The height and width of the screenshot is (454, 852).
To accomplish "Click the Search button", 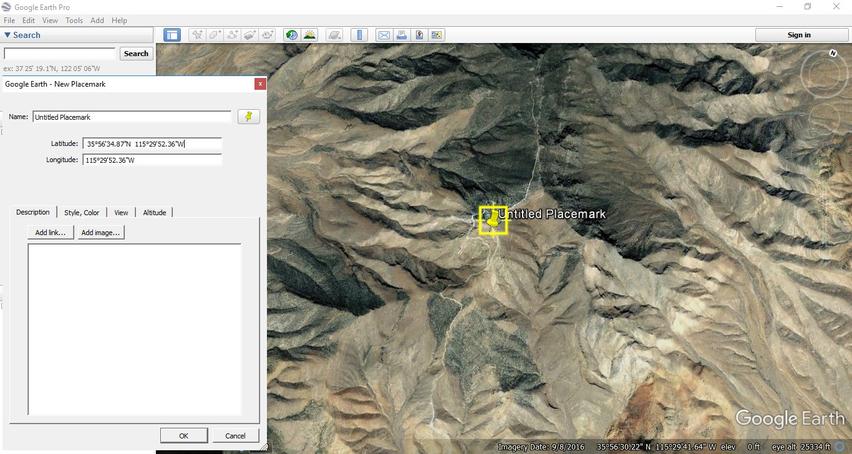I will [x=136, y=53].
